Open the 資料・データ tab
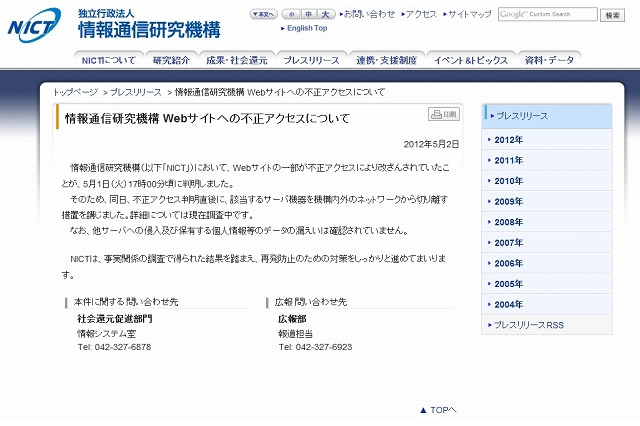The image size is (640, 426). tap(549, 60)
